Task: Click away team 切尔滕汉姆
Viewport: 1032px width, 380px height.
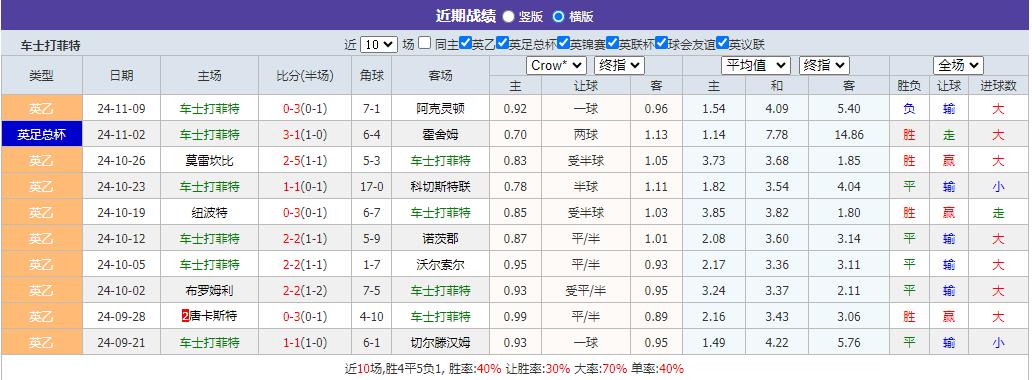Action: click(x=440, y=342)
